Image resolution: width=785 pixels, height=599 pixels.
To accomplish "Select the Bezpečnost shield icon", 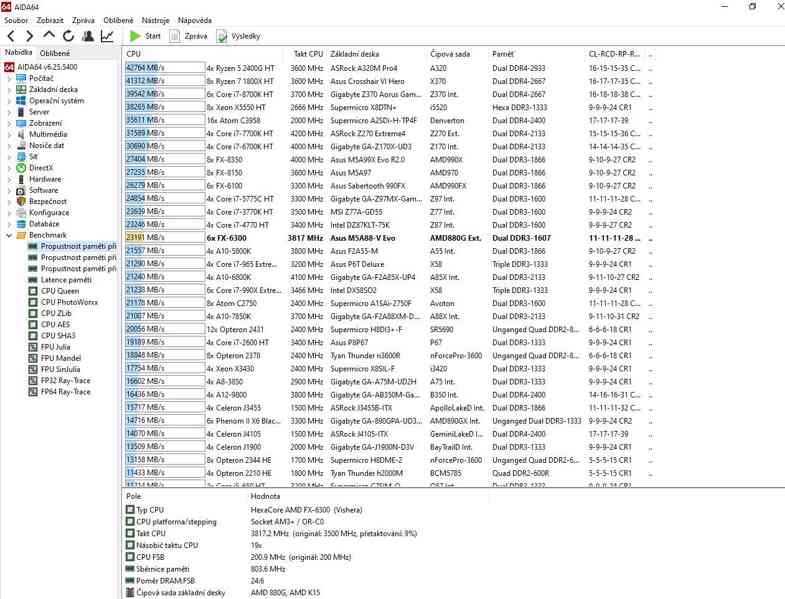I will click(21, 201).
